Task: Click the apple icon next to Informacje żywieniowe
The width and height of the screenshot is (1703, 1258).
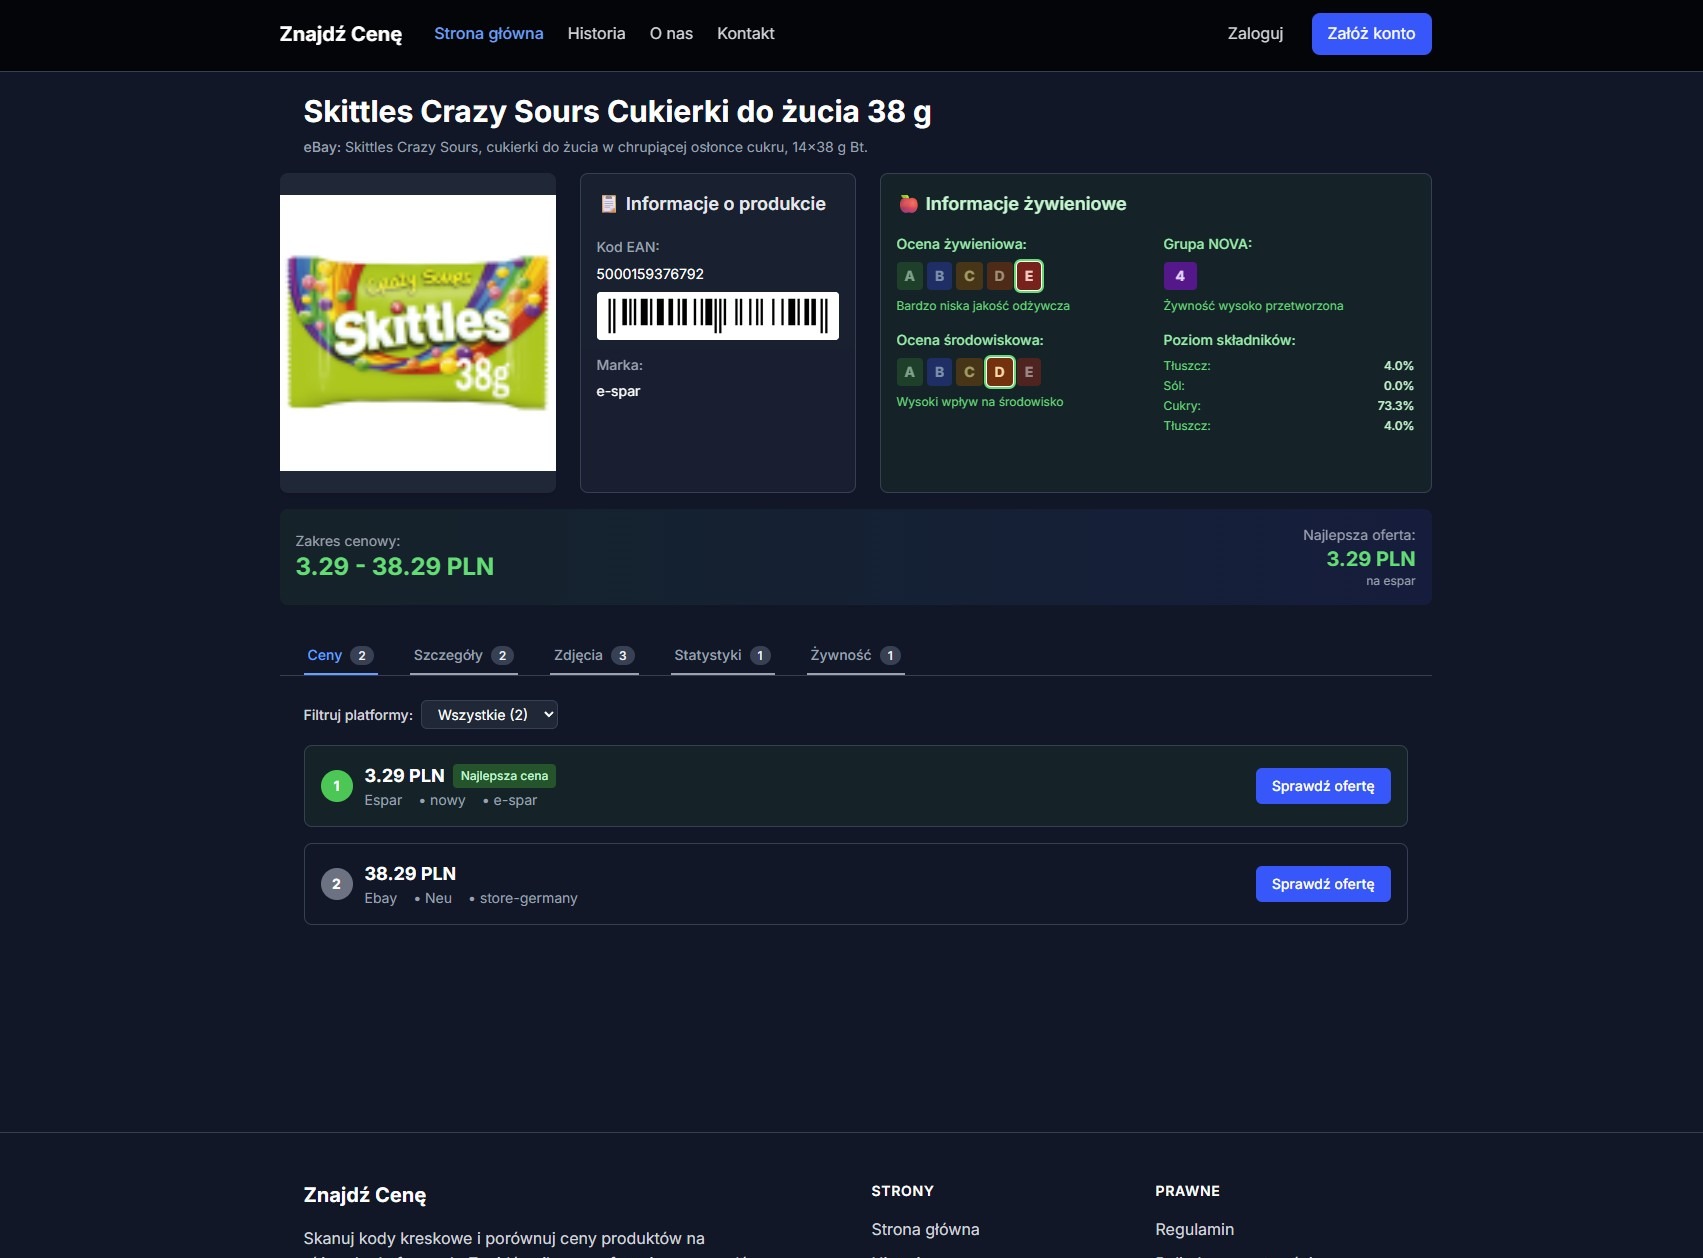Action: (908, 203)
